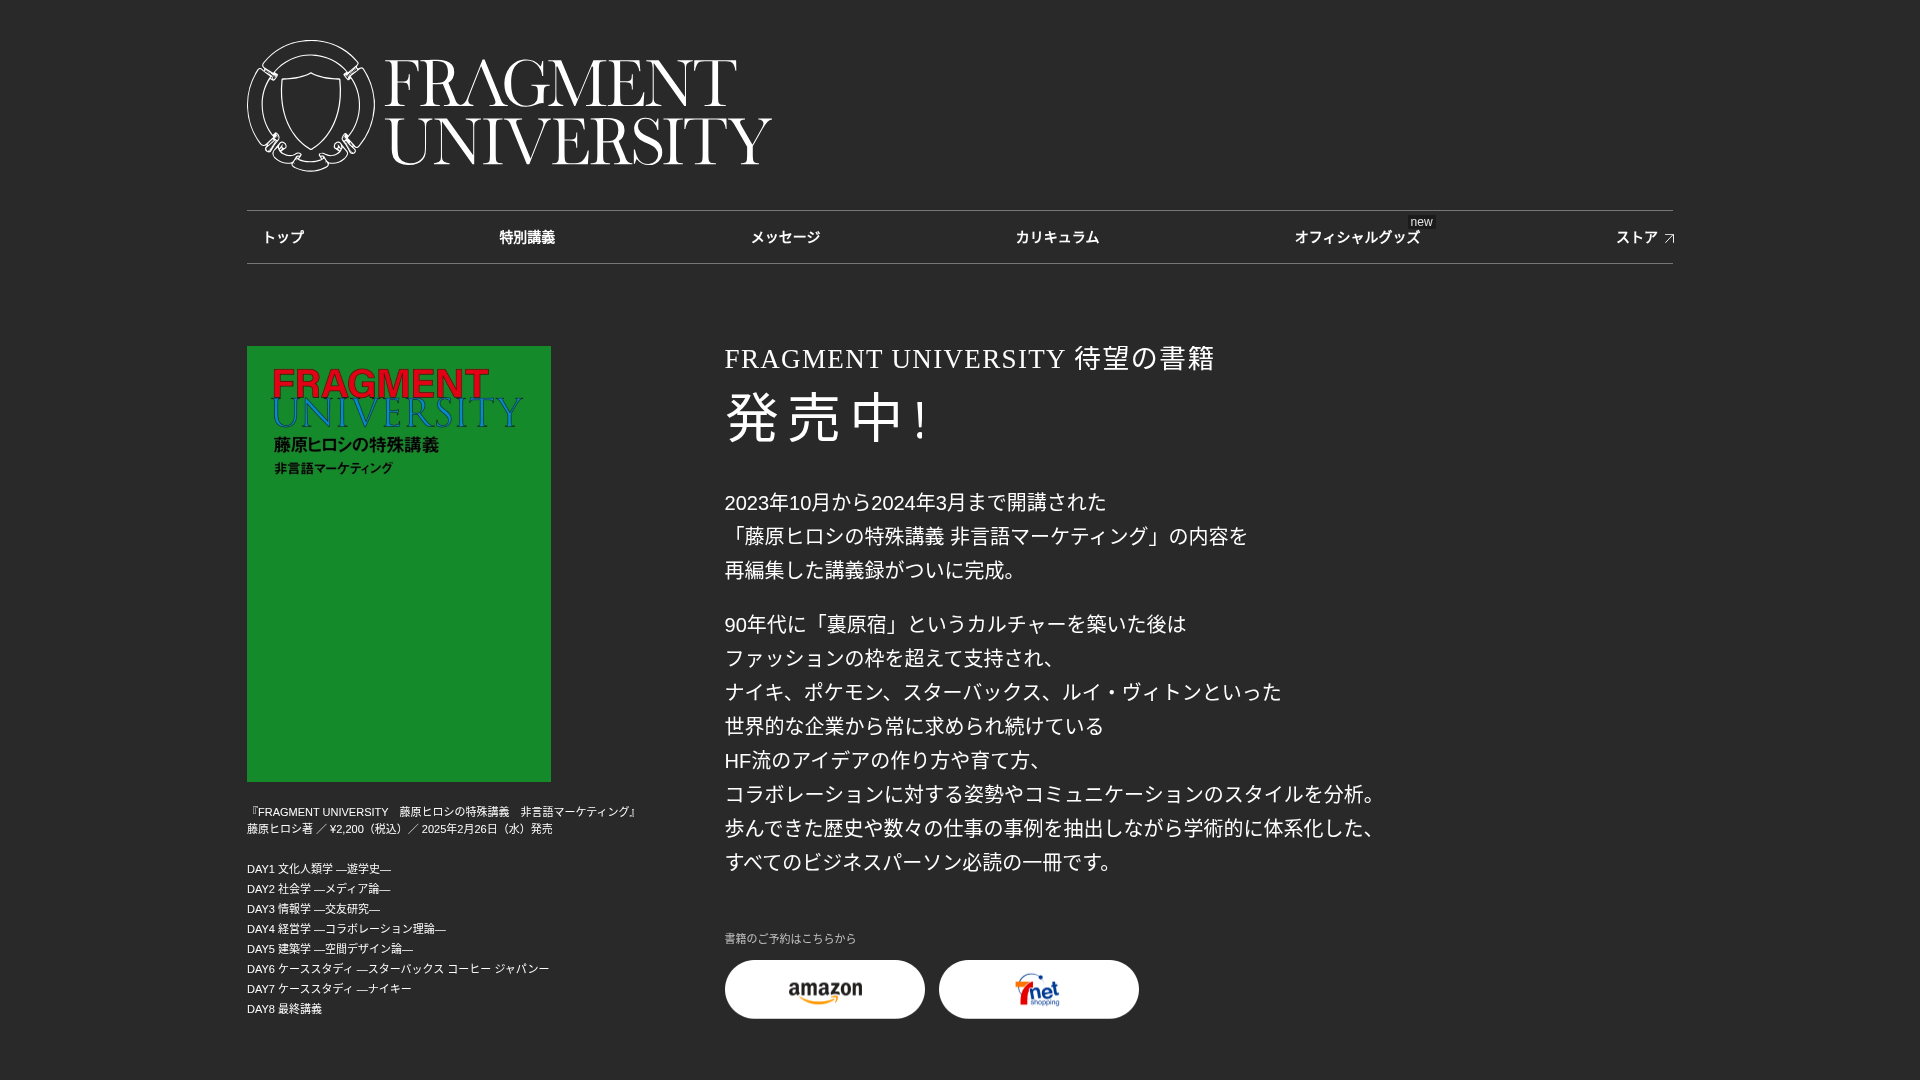Viewport: 1920px width, 1080px height.
Task: Click the paragraph starting 2023年10月から
Action: click(986, 536)
